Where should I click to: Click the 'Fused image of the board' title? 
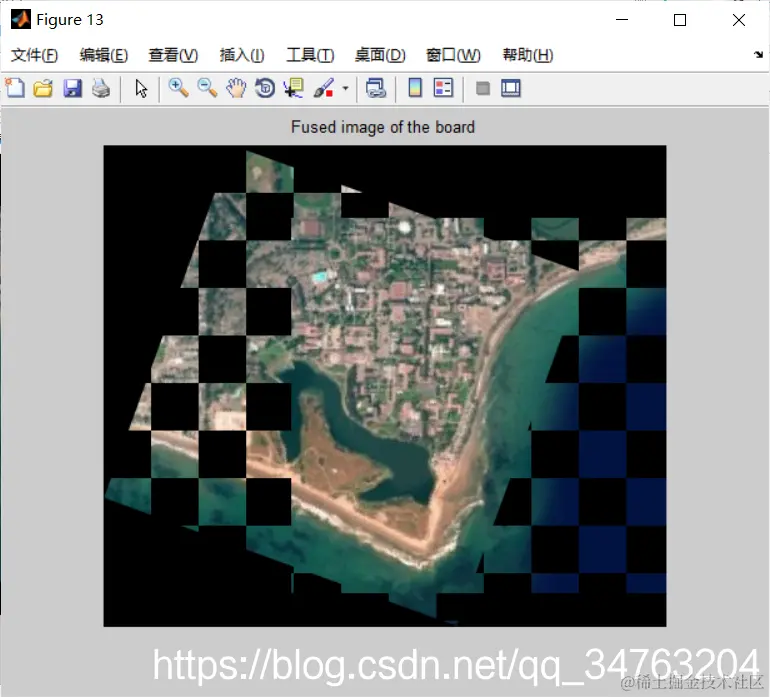pyautogui.click(x=383, y=127)
